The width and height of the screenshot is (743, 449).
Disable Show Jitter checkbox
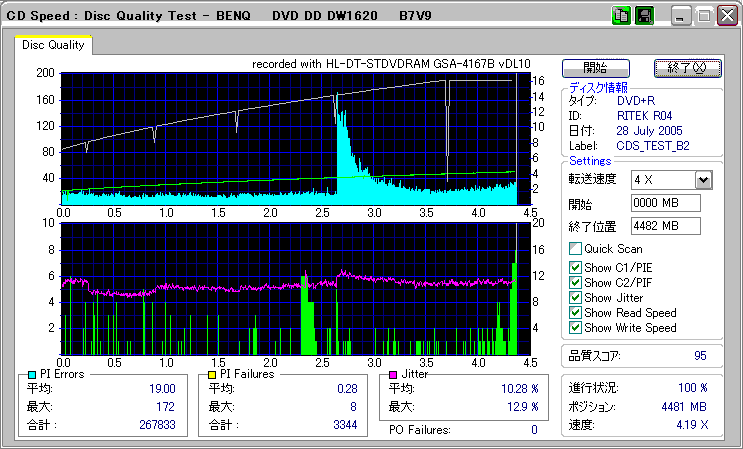point(575,298)
